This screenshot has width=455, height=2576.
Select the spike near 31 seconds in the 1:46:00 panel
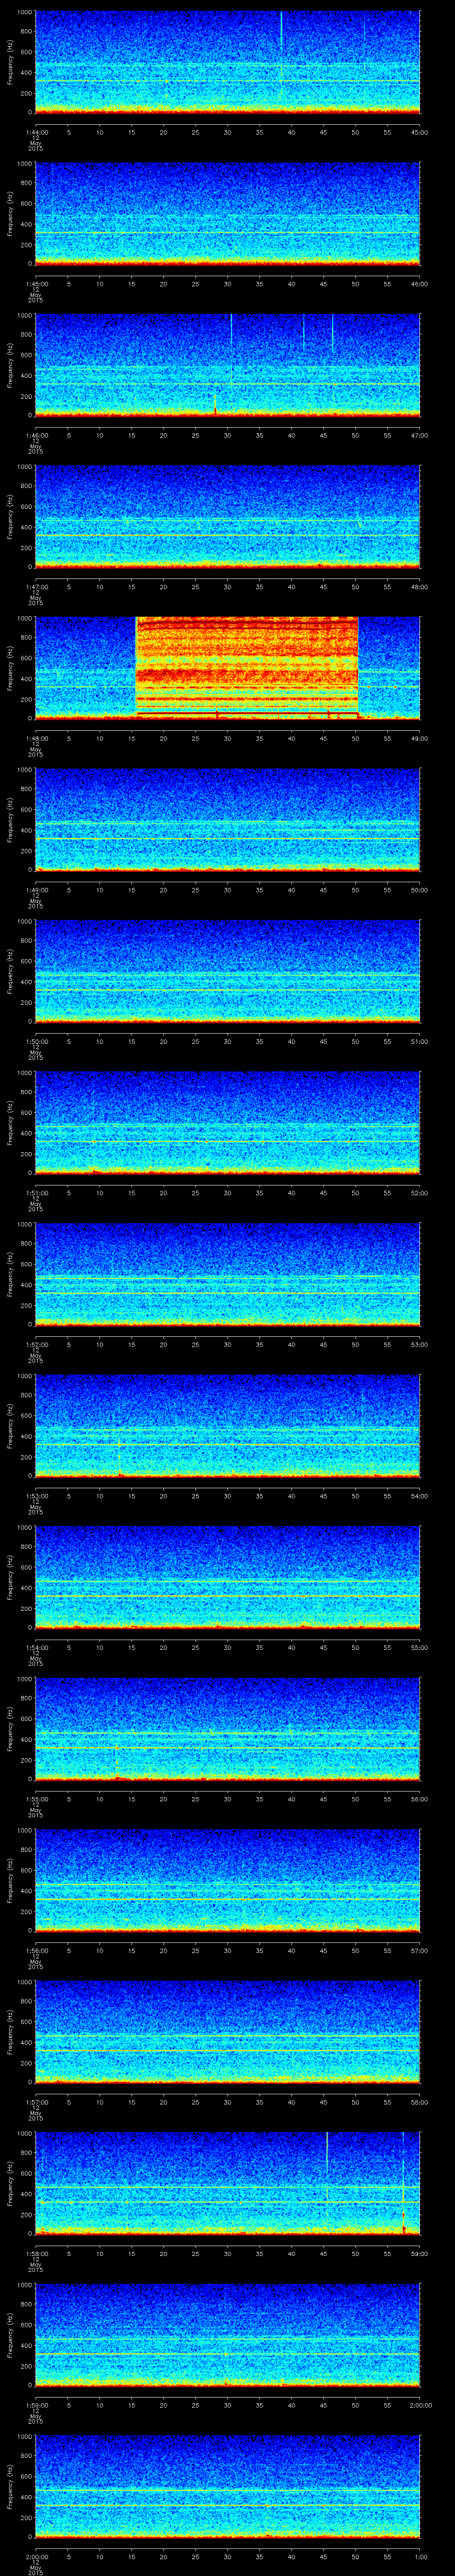[231, 330]
